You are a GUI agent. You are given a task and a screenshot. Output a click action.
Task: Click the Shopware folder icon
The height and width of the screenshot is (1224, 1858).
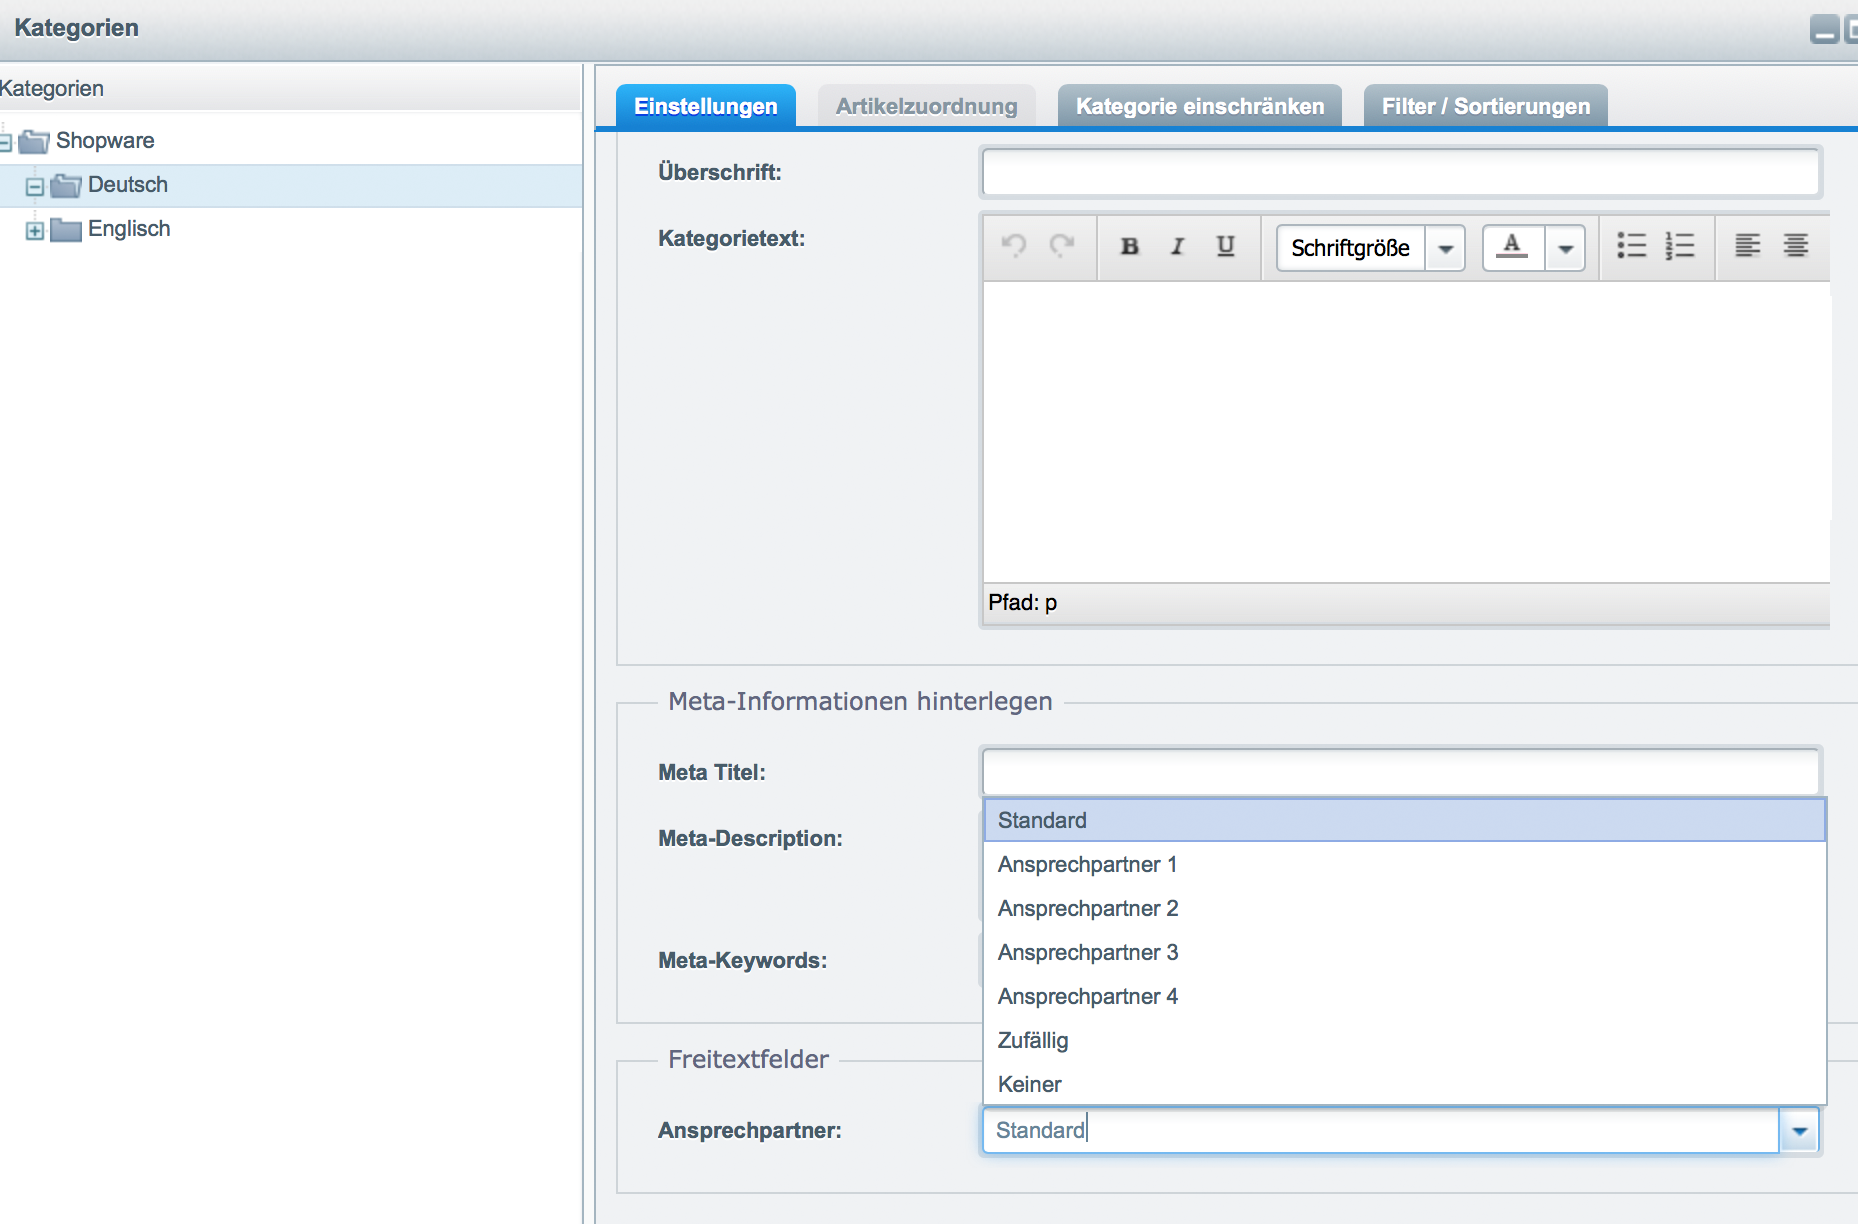[x=34, y=141]
